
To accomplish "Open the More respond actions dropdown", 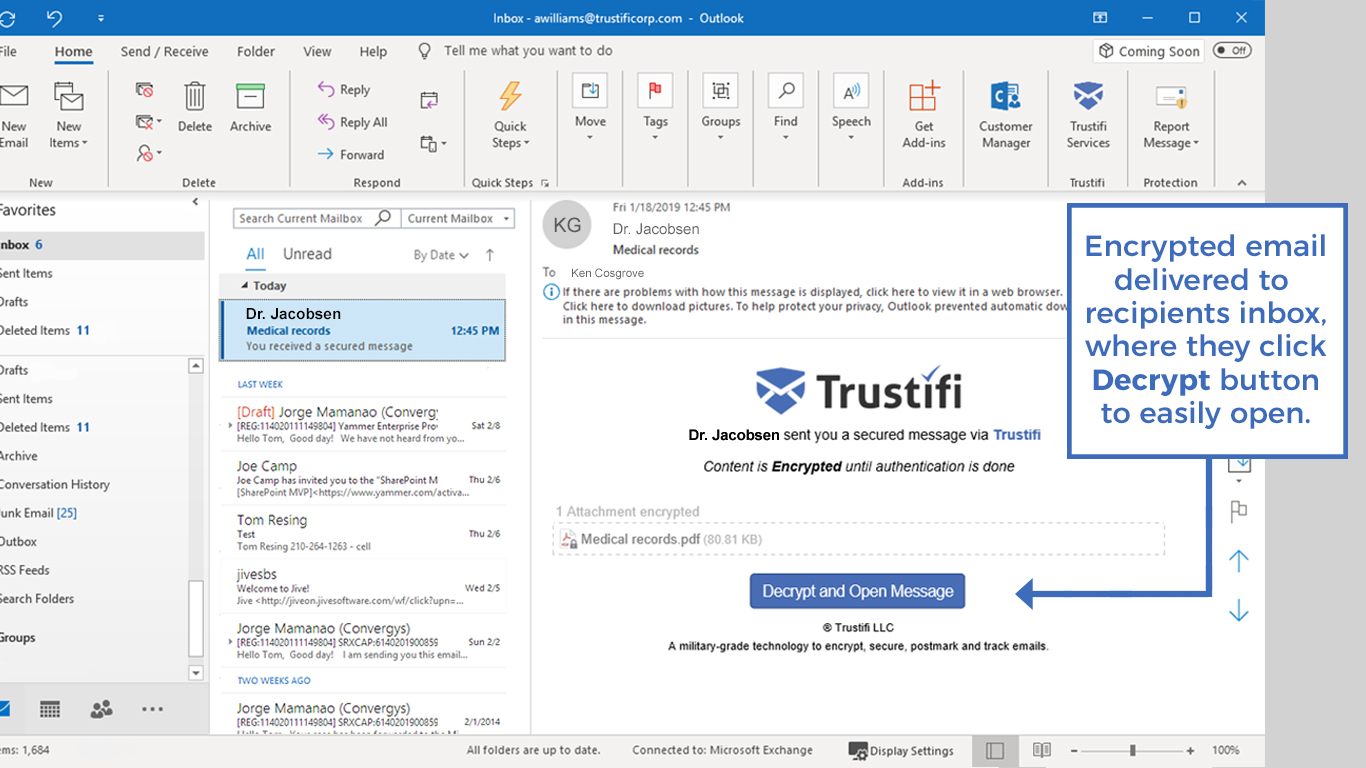I will pyautogui.click(x=434, y=144).
